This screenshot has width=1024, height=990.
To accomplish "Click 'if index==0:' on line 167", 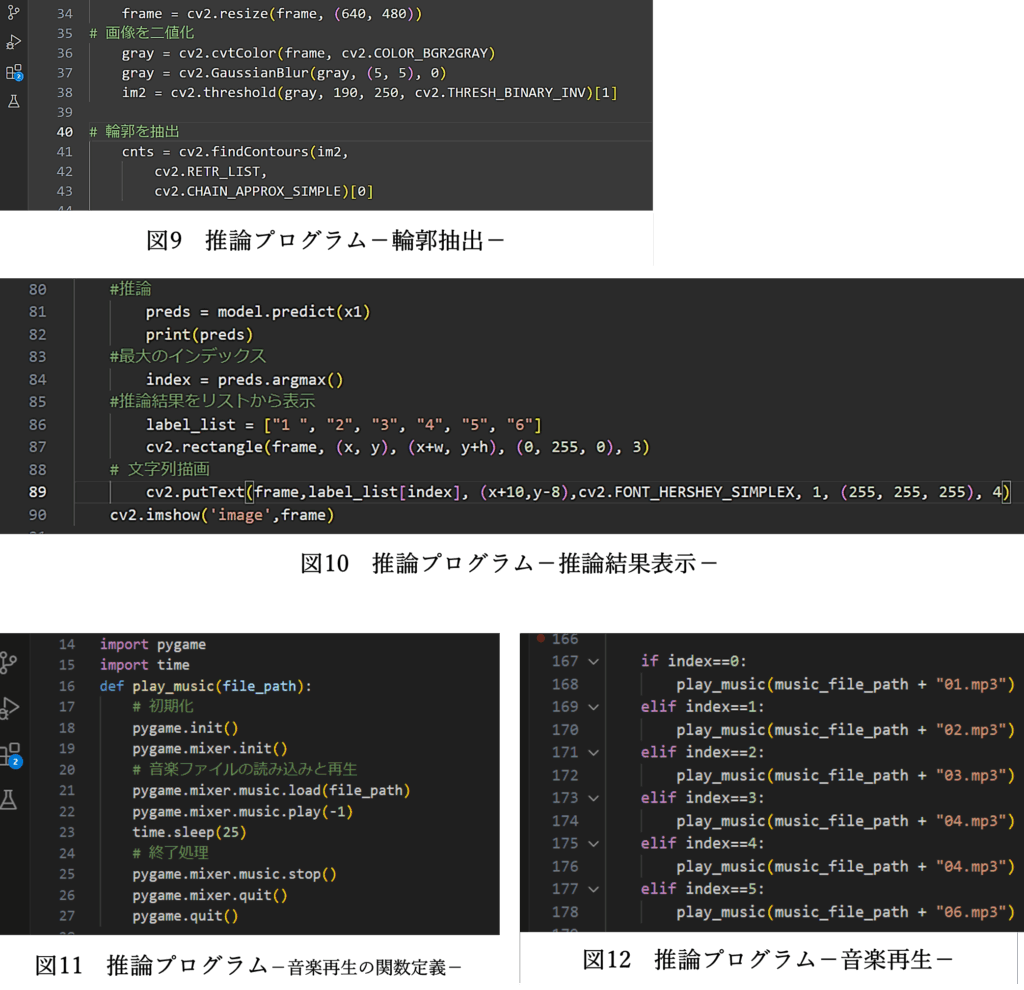I will pyautogui.click(x=694, y=662).
